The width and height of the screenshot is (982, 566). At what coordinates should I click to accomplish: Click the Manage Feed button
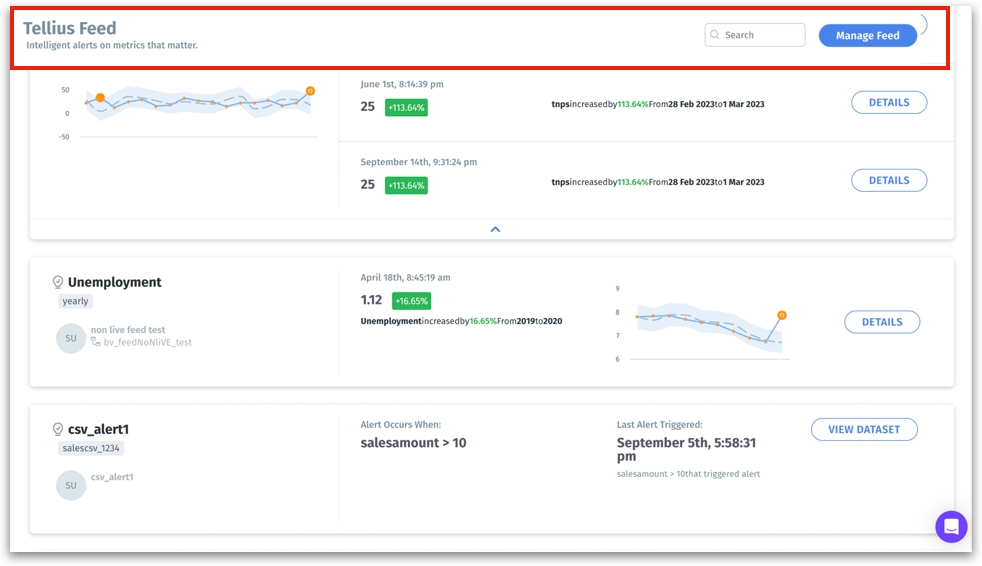pos(867,35)
